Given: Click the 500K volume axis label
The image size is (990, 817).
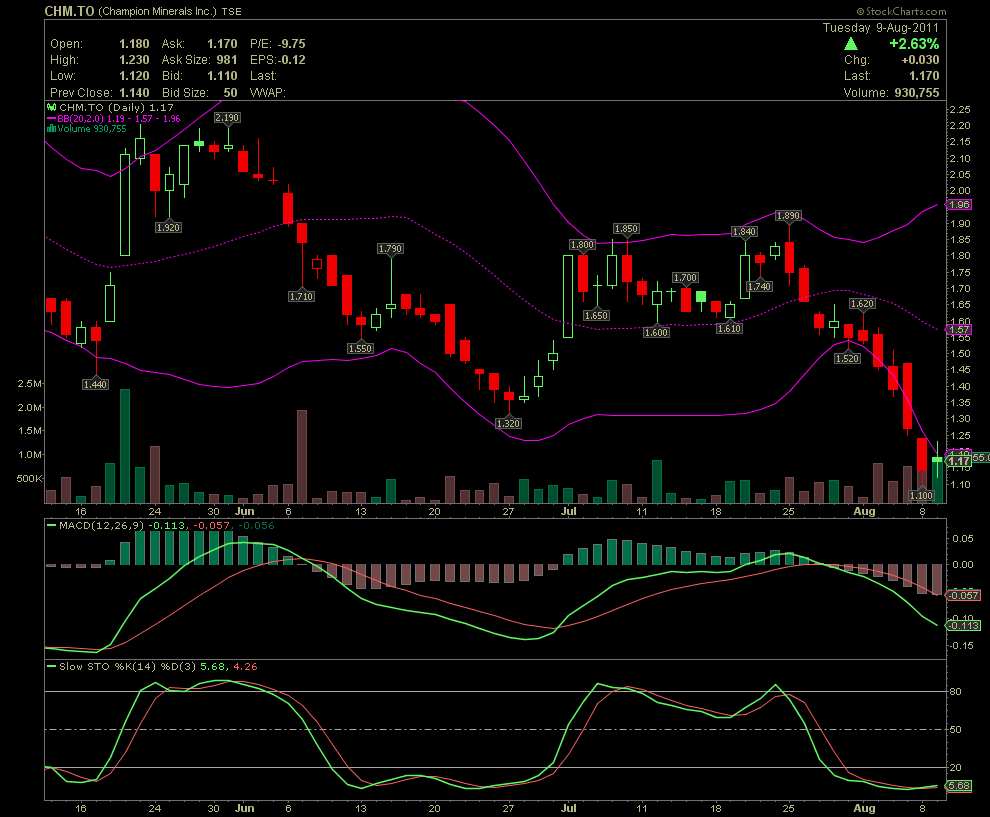Looking at the screenshot, I should tap(30, 479).
